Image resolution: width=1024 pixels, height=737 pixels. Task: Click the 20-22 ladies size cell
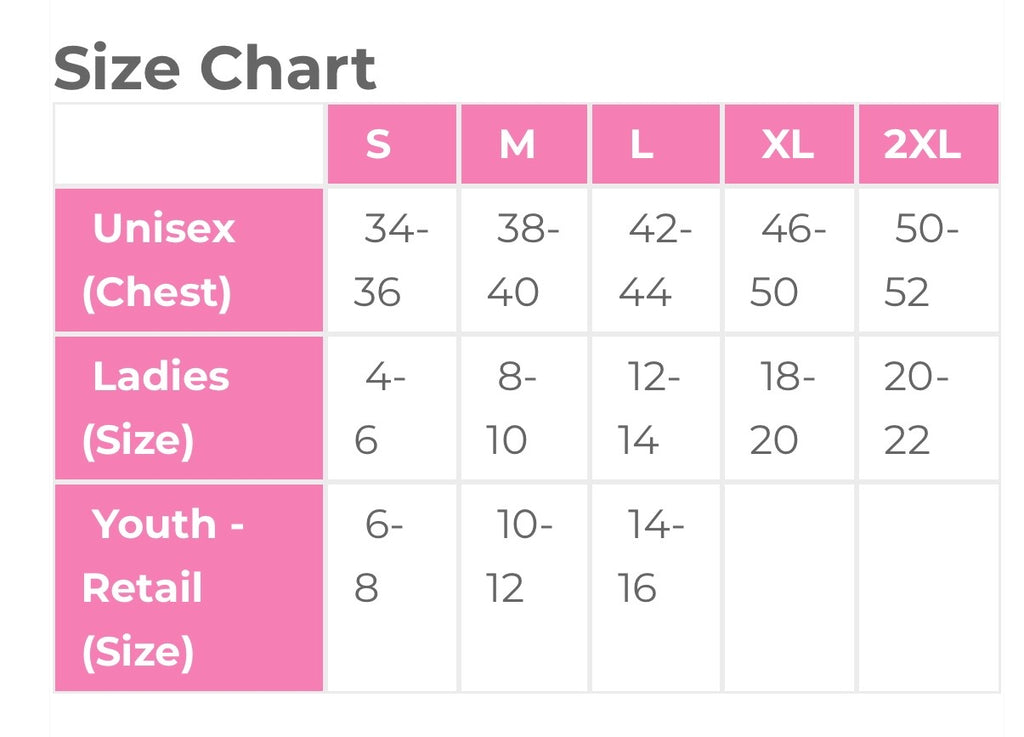click(x=929, y=408)
